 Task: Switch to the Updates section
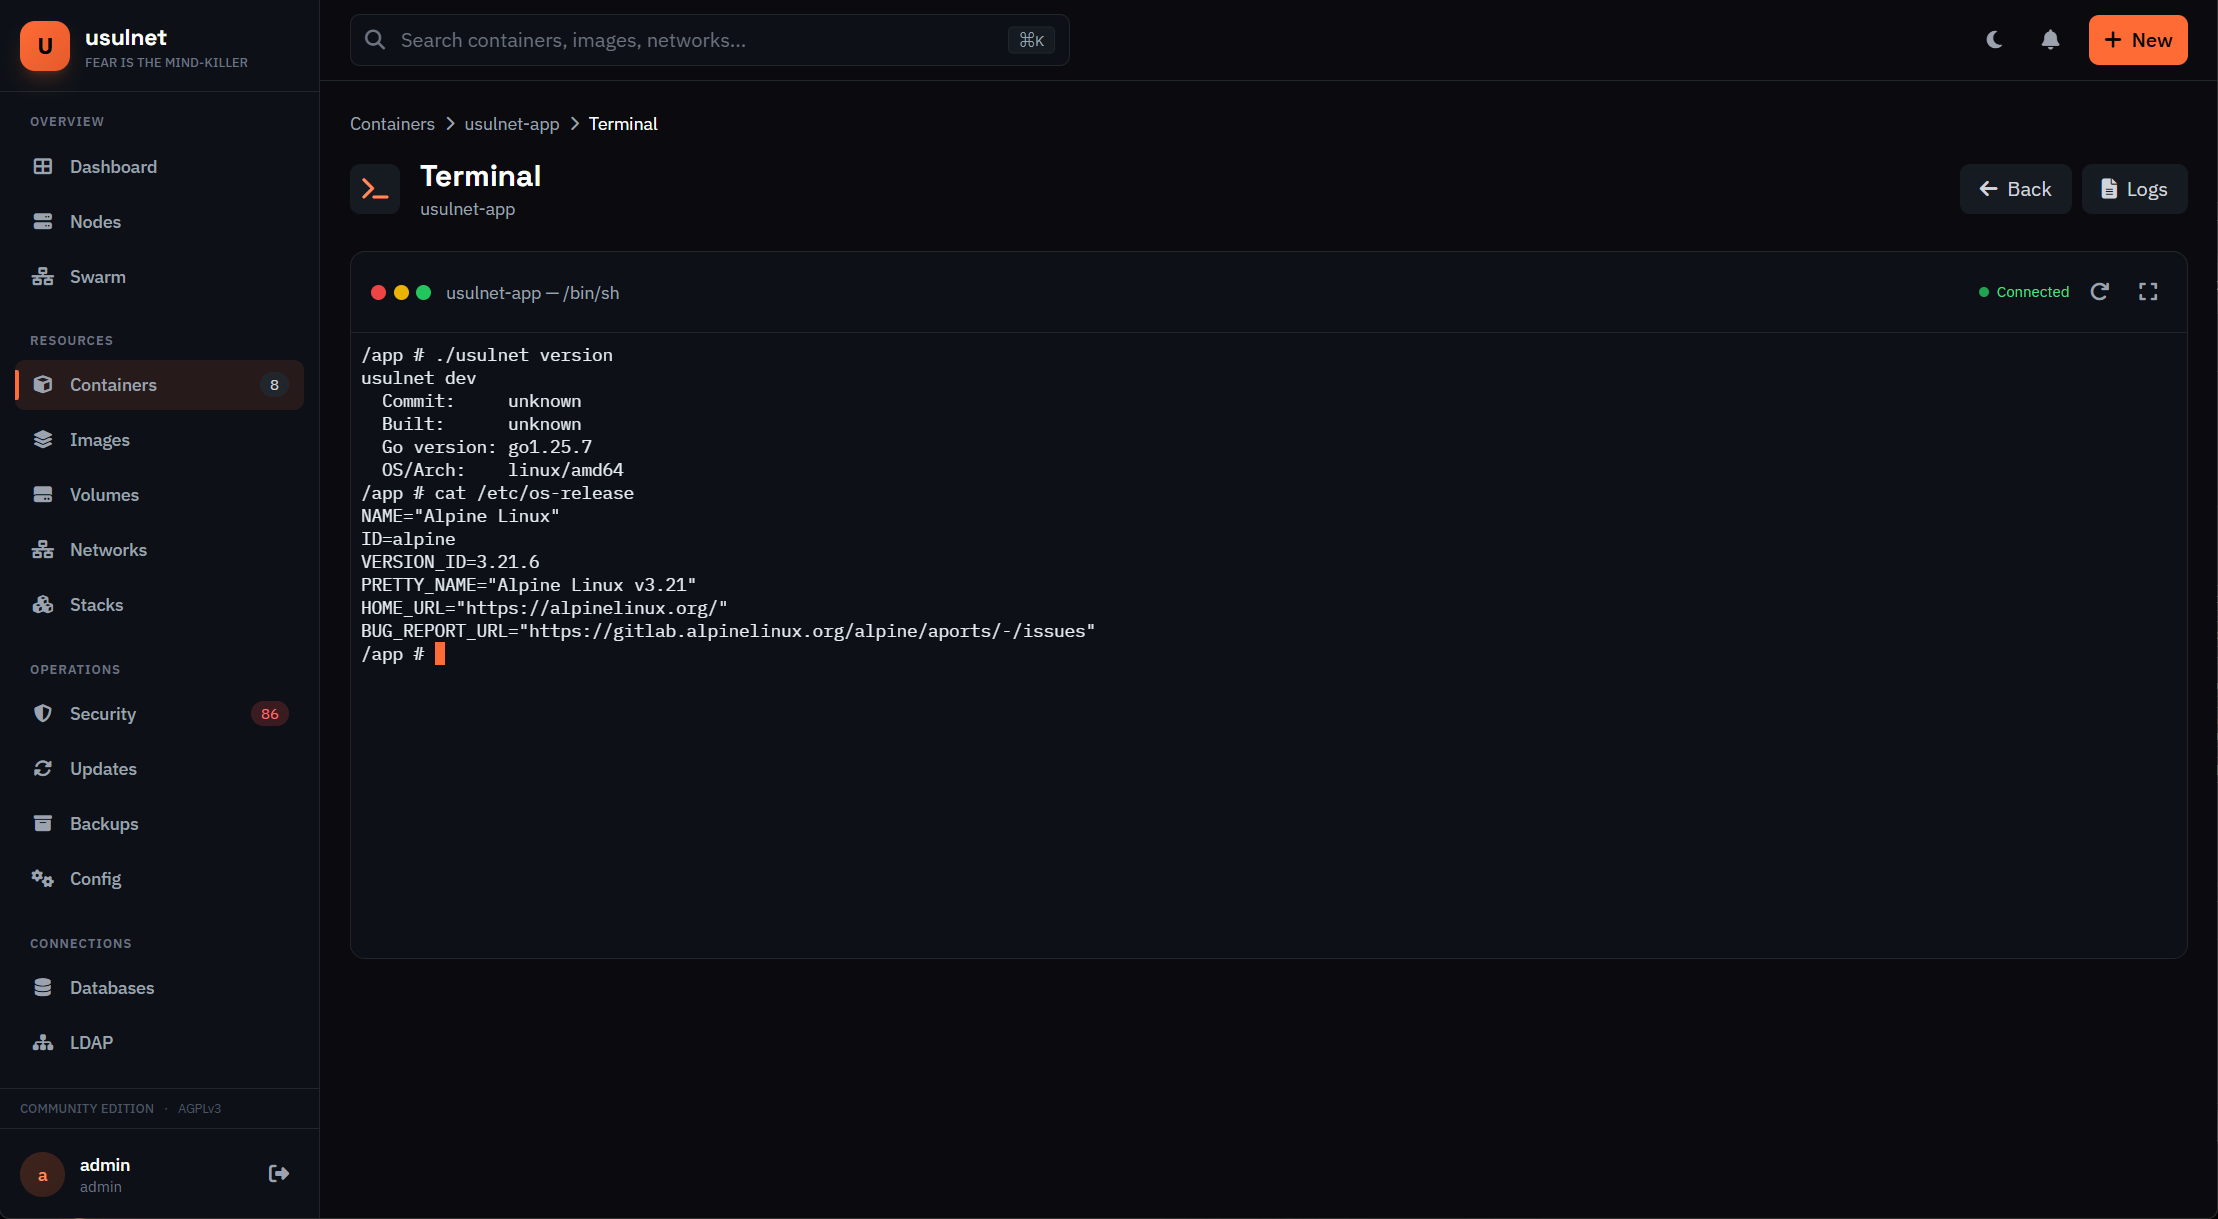[x=104, y=768]
